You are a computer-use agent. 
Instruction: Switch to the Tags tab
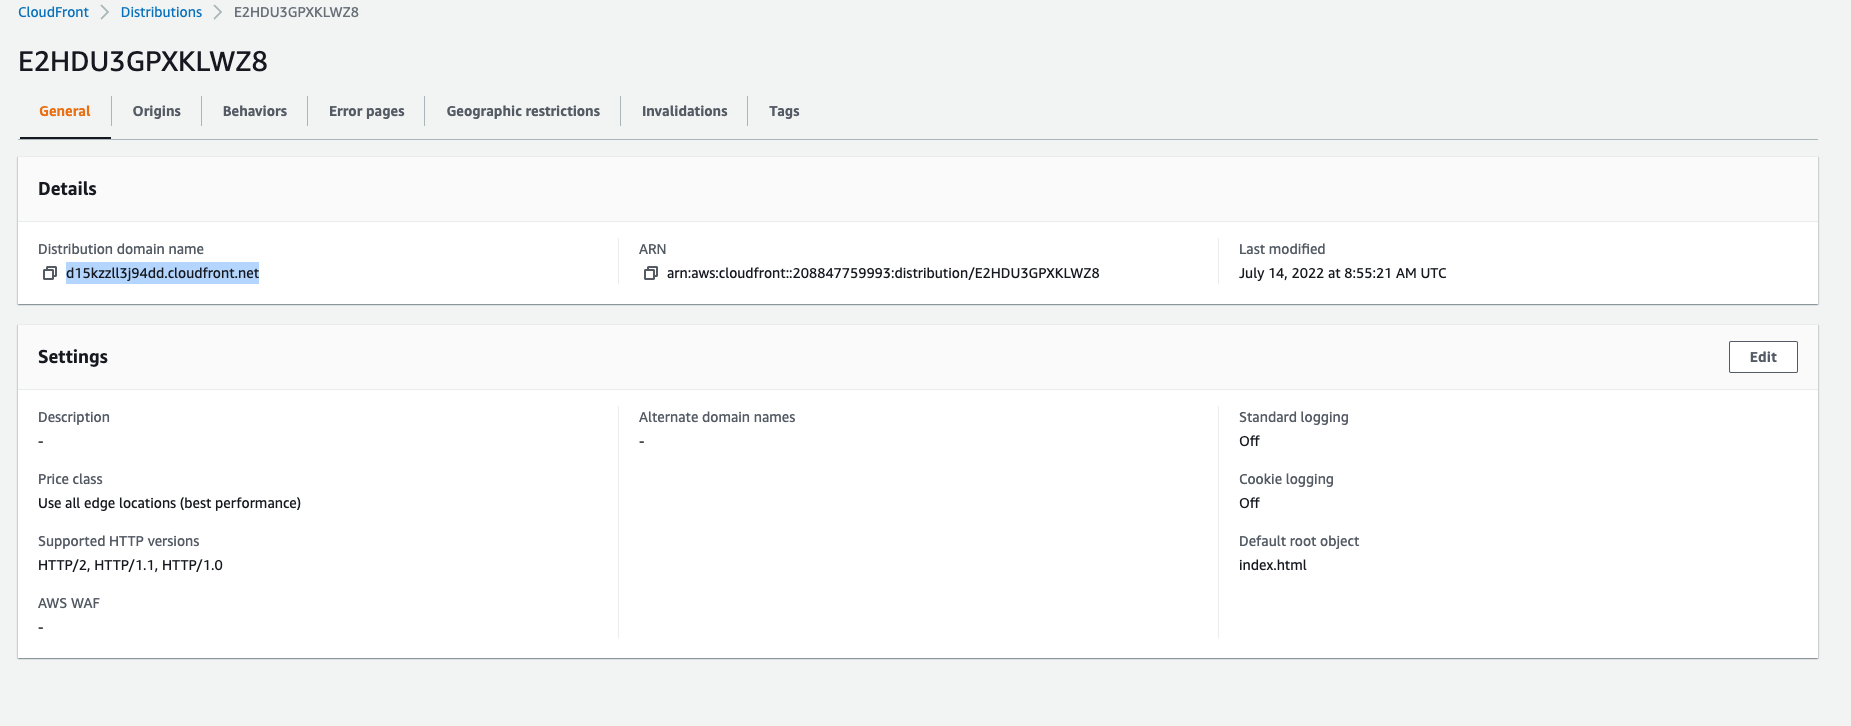784,111
